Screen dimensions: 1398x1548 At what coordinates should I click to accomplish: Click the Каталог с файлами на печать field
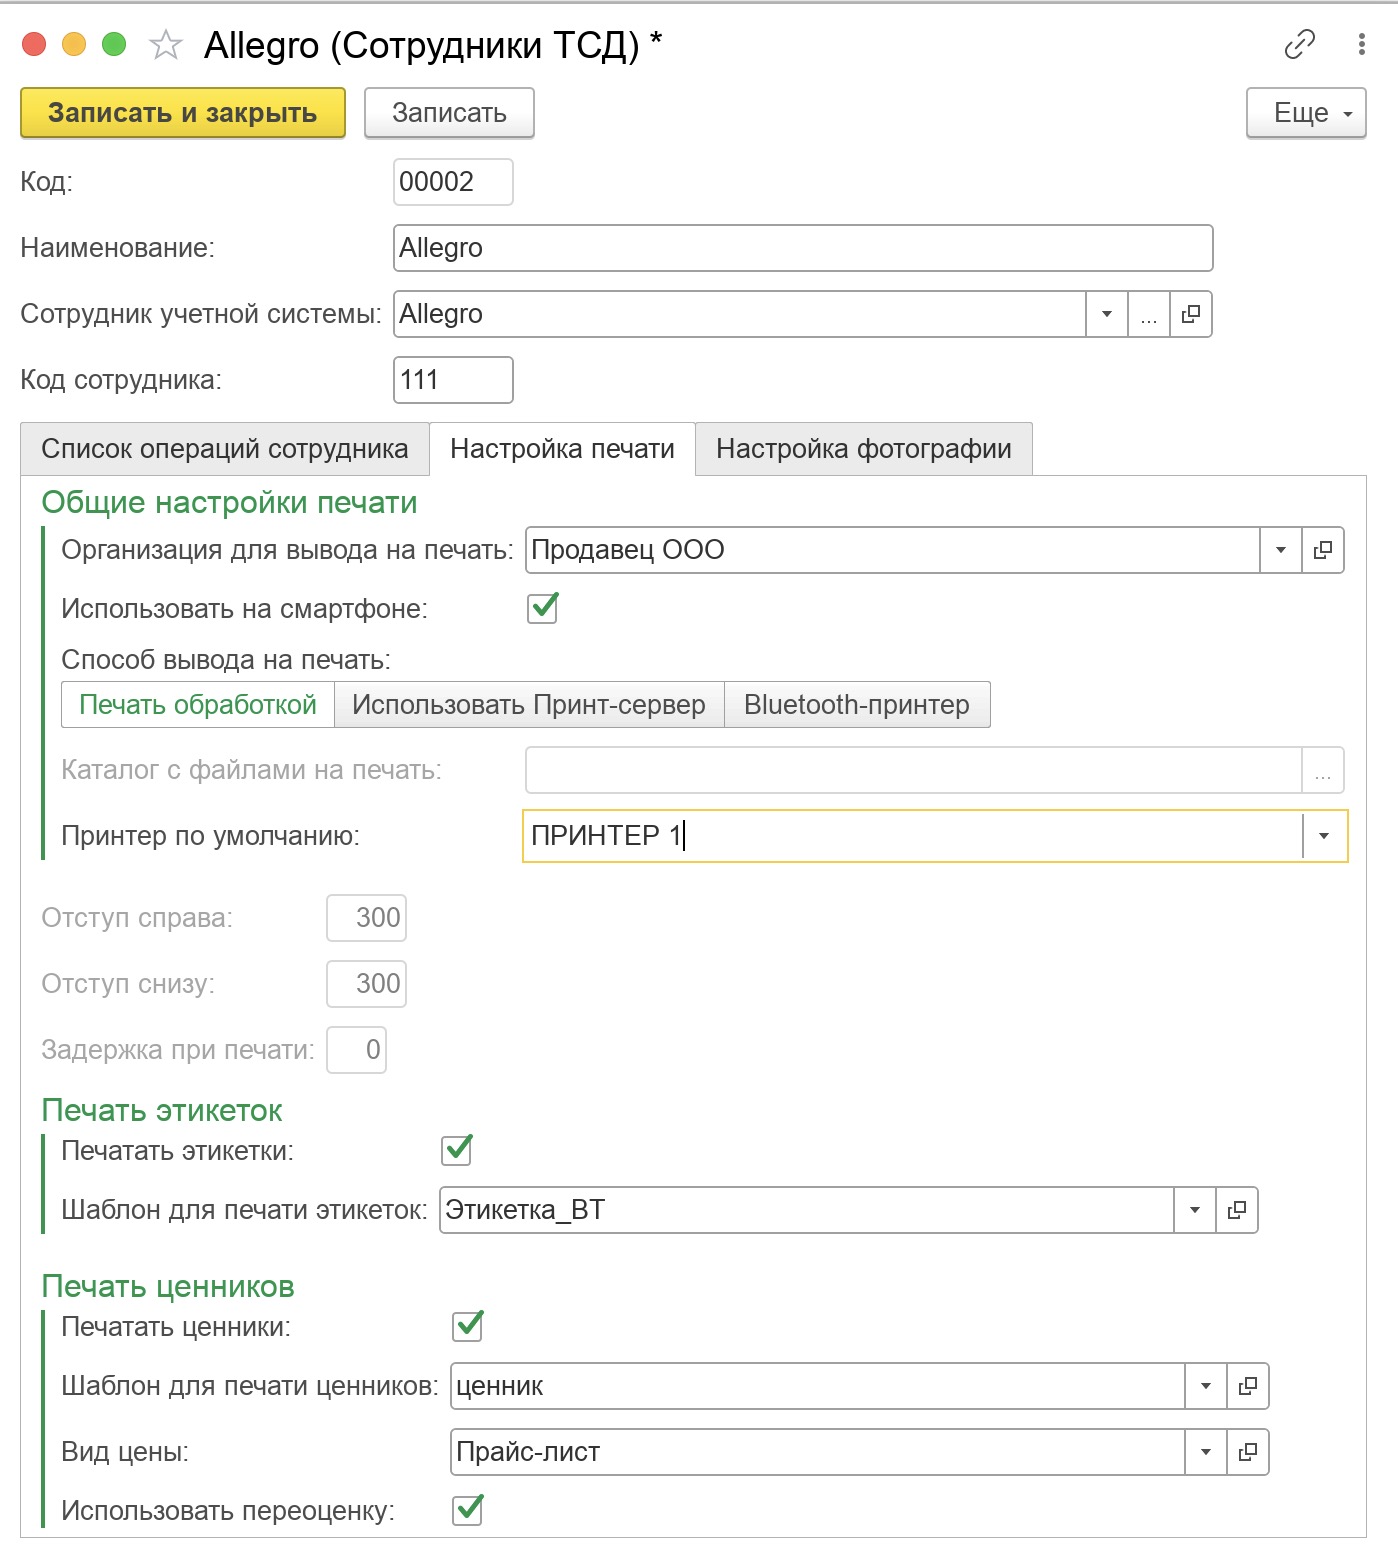click(x=913, y=770)
